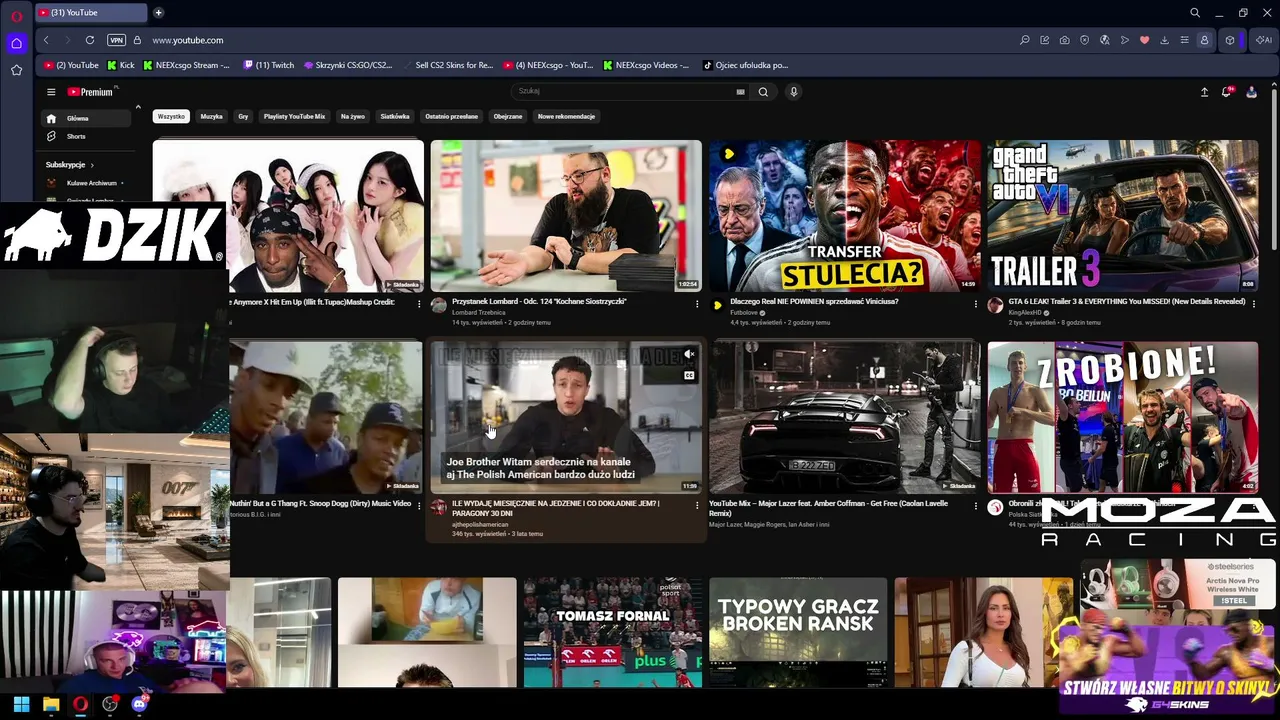Open the on-screen keyboard in the search box
The height and width of the screenshot is (720, 1280).
[740, 92]
